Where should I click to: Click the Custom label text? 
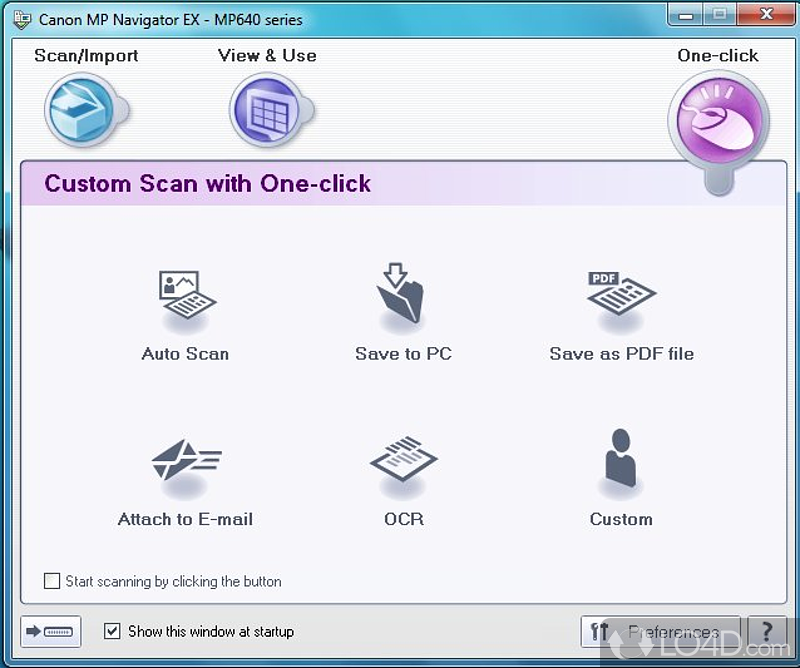pyautogui.click(x=621, y=519)
